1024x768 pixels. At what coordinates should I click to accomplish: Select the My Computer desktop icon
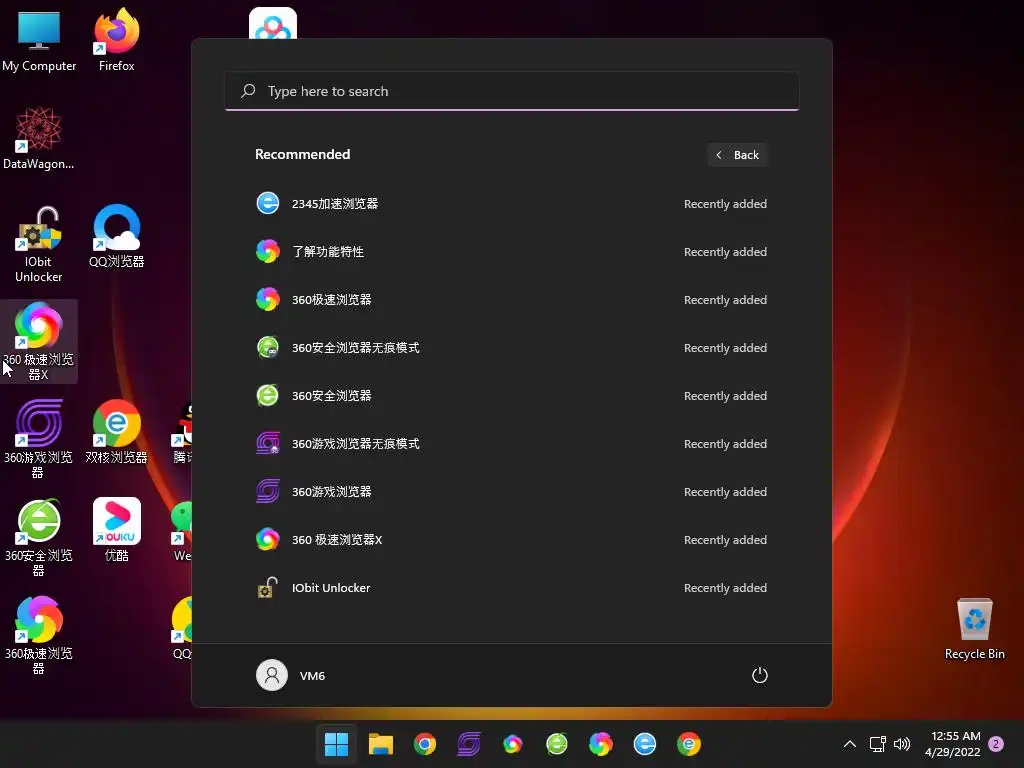click(x=39, y=40)
